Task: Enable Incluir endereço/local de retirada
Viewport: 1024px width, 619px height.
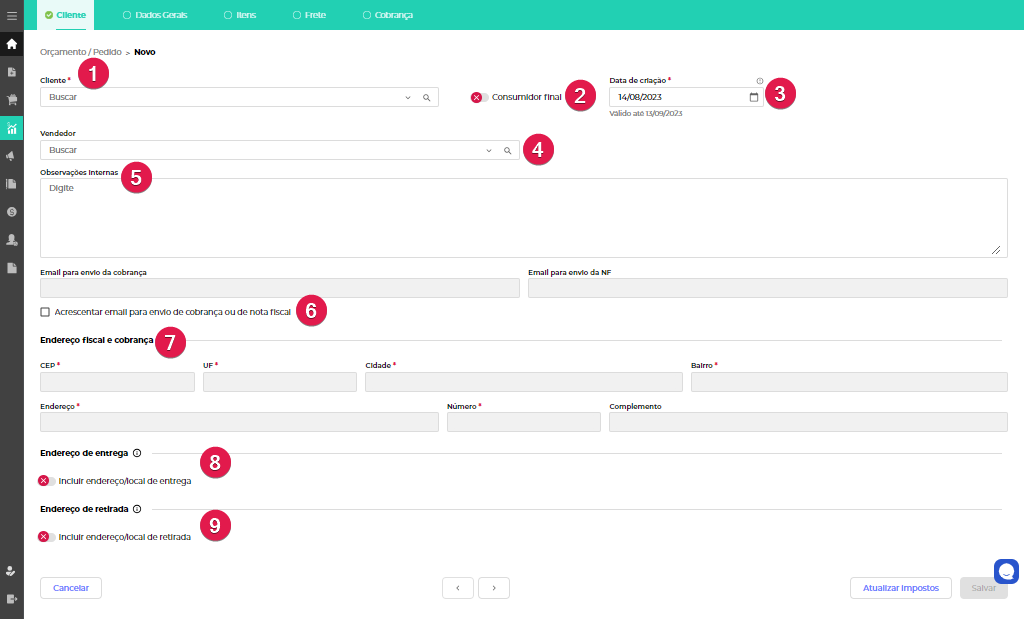Action: (46, 537)
